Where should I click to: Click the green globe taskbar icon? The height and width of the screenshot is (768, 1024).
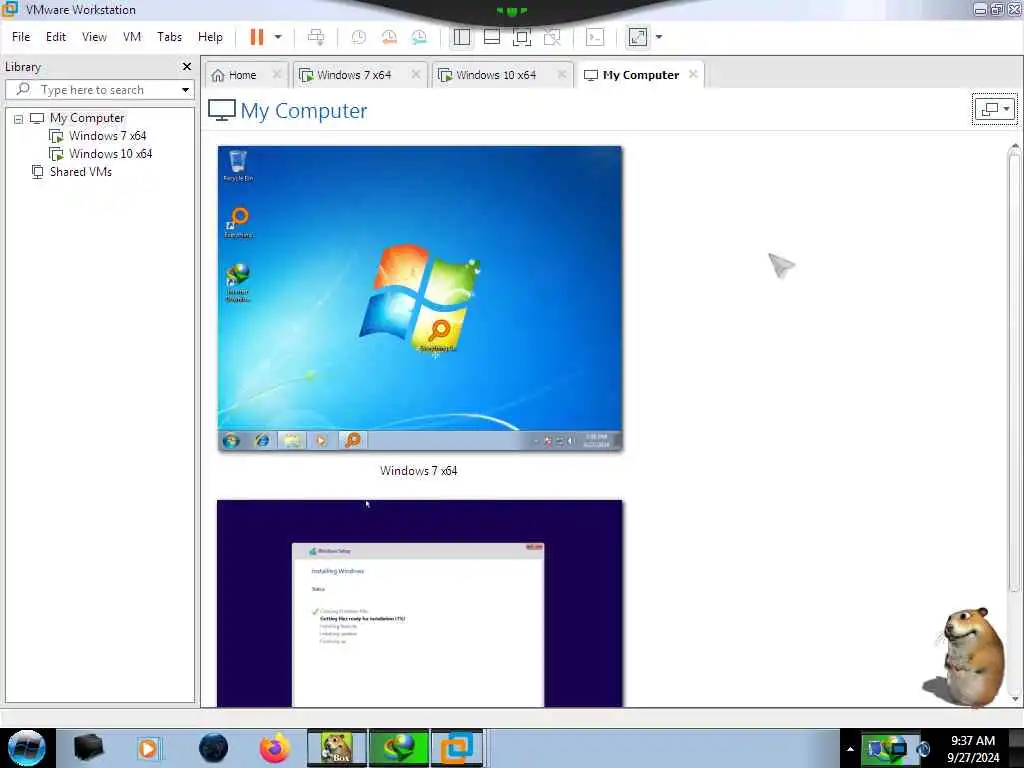[398, 748]
